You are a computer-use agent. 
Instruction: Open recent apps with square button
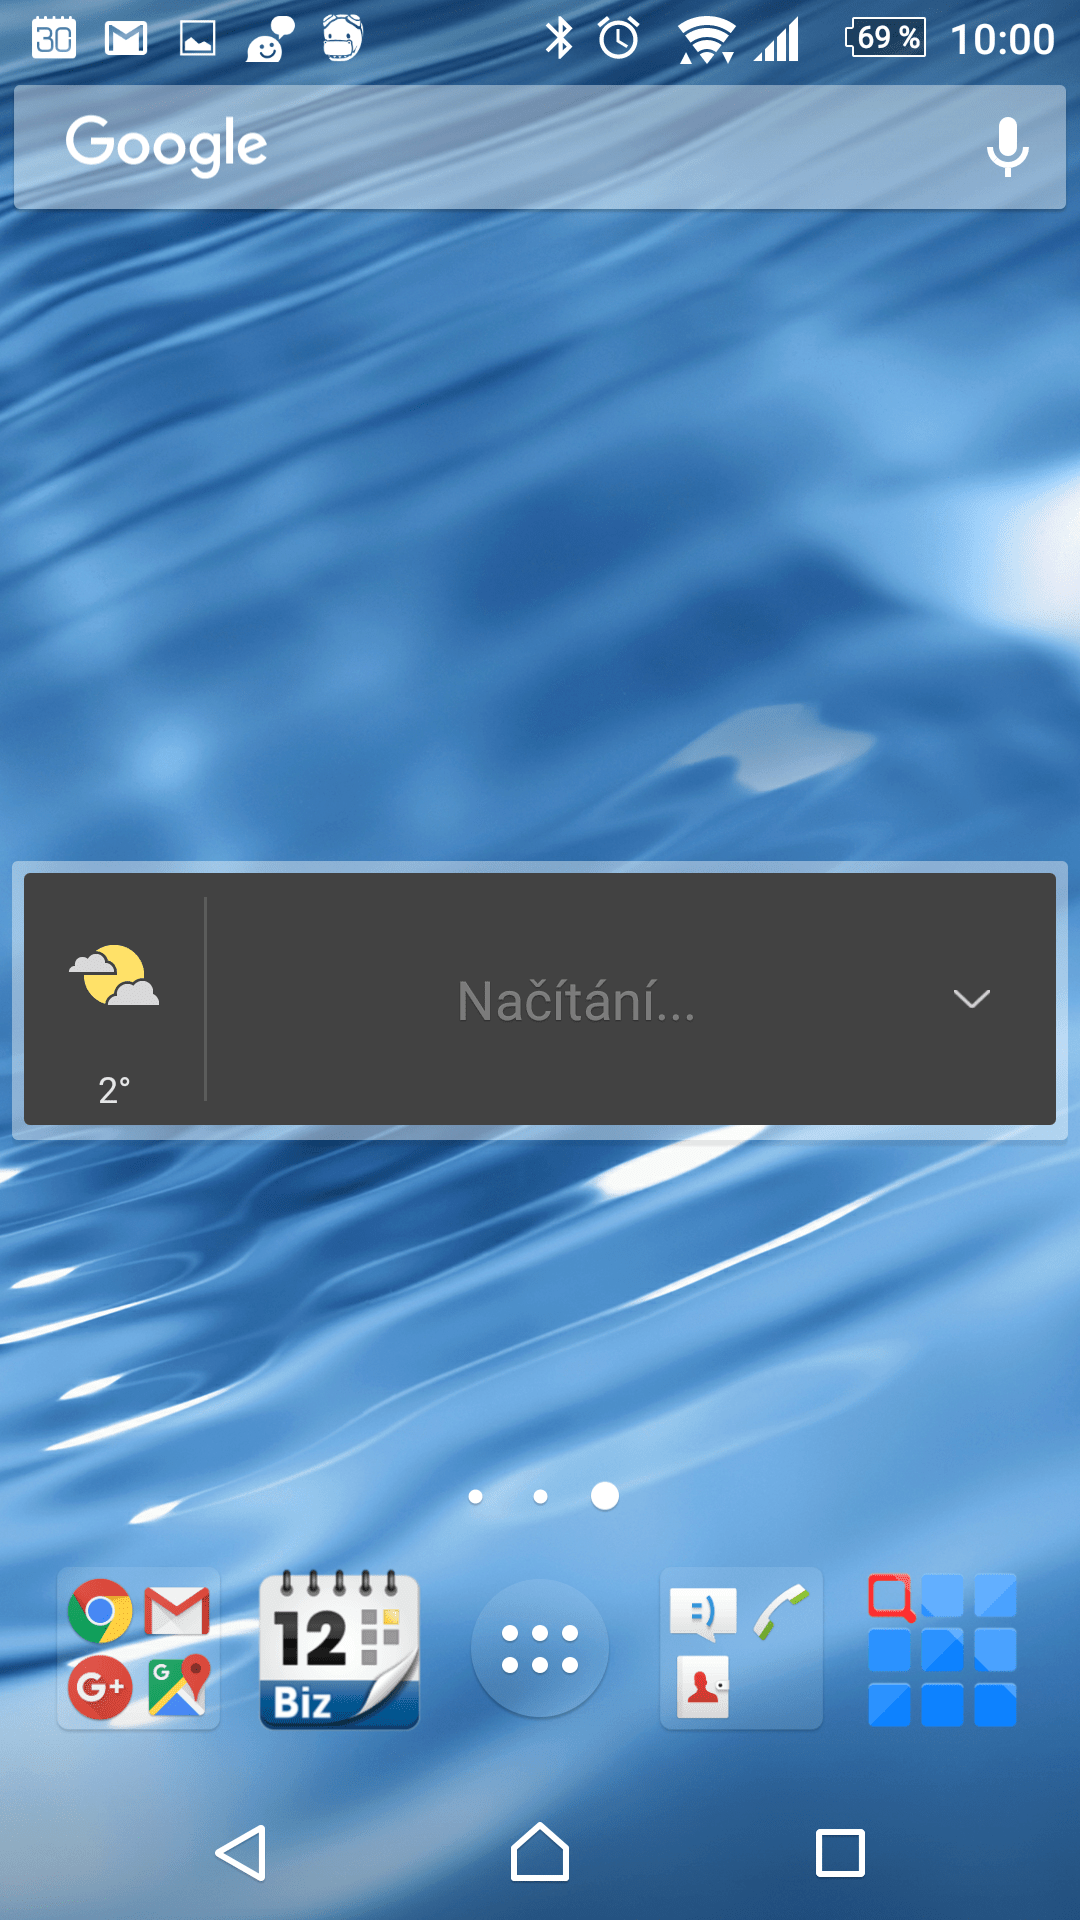coord(840,1853)
